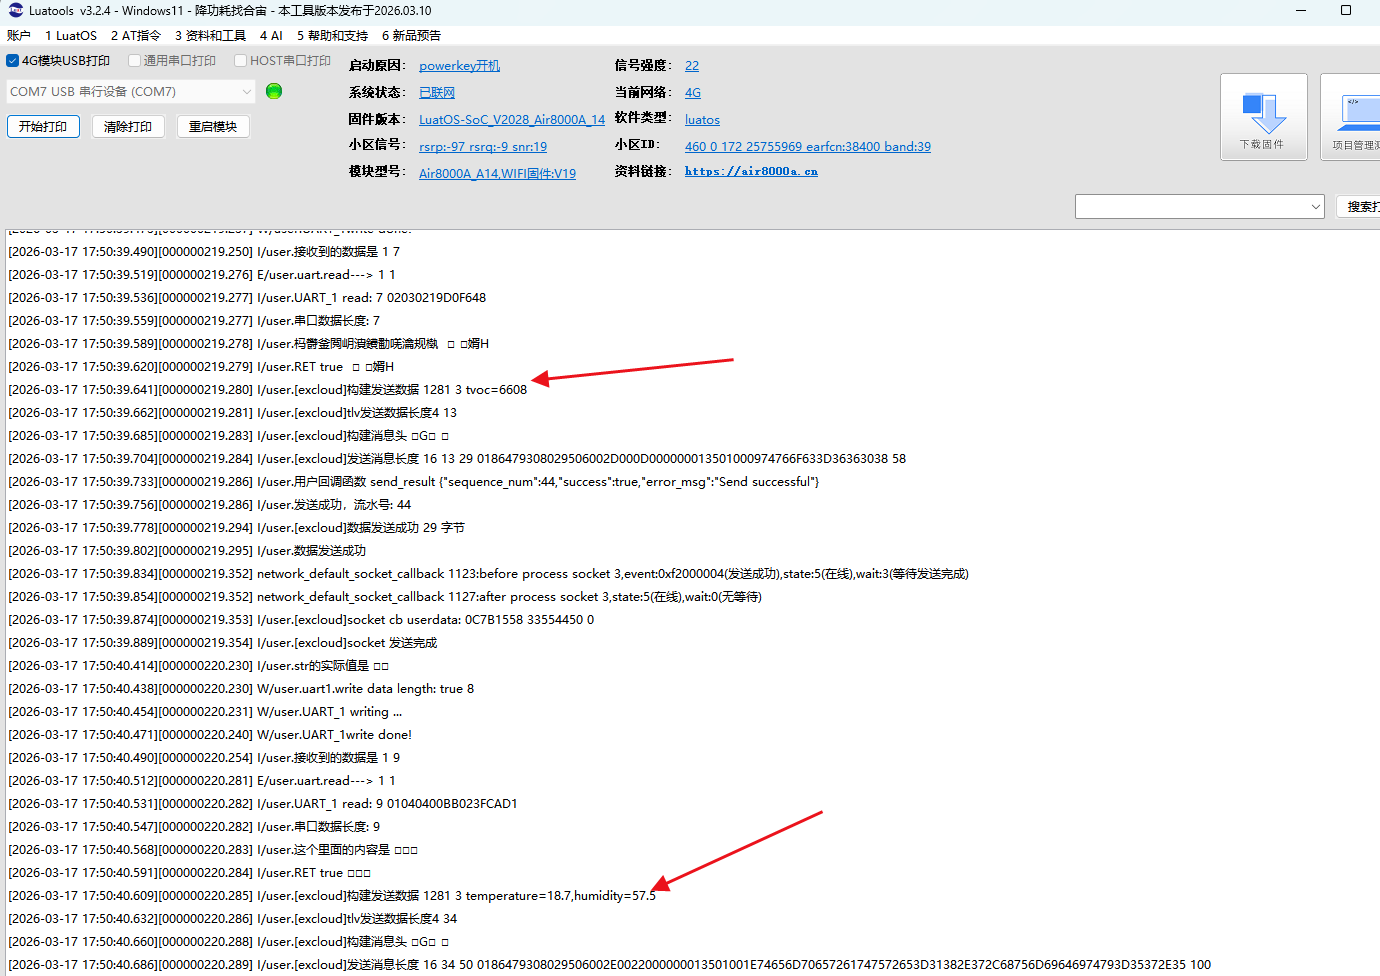Click log line tlv发送数据长度4 13
The image size is (1380, 976).
coord(233,413)
